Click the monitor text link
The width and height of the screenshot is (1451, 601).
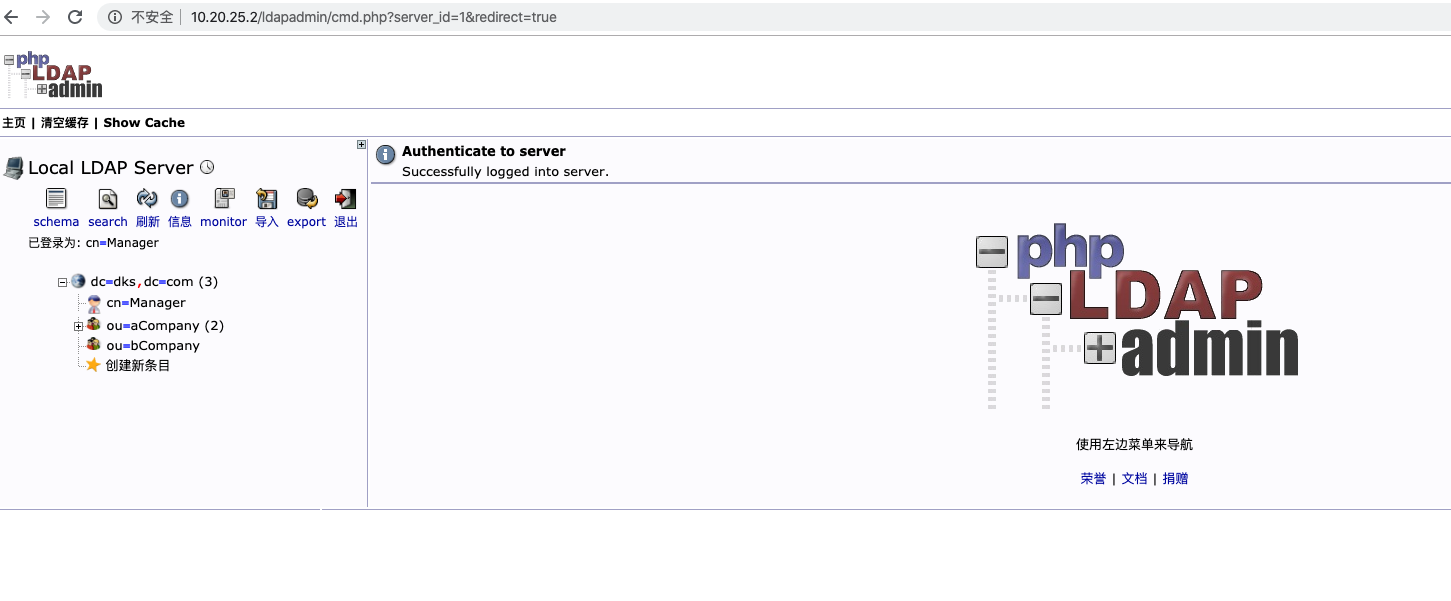(x=223, y=222)
